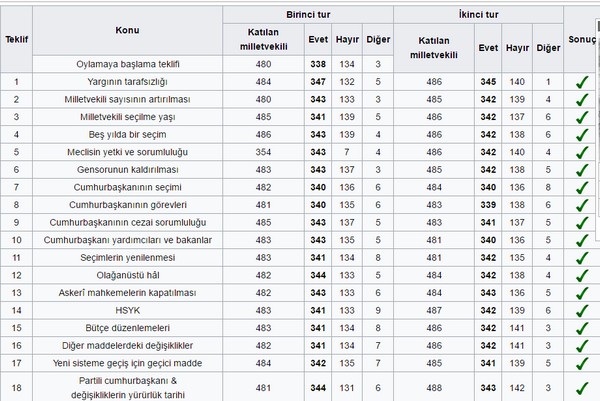Select the Diğer maddelerdeki değişiklikler cell
Image resolution: width=600 pixels, height=401 pixels.
point(128,346)
